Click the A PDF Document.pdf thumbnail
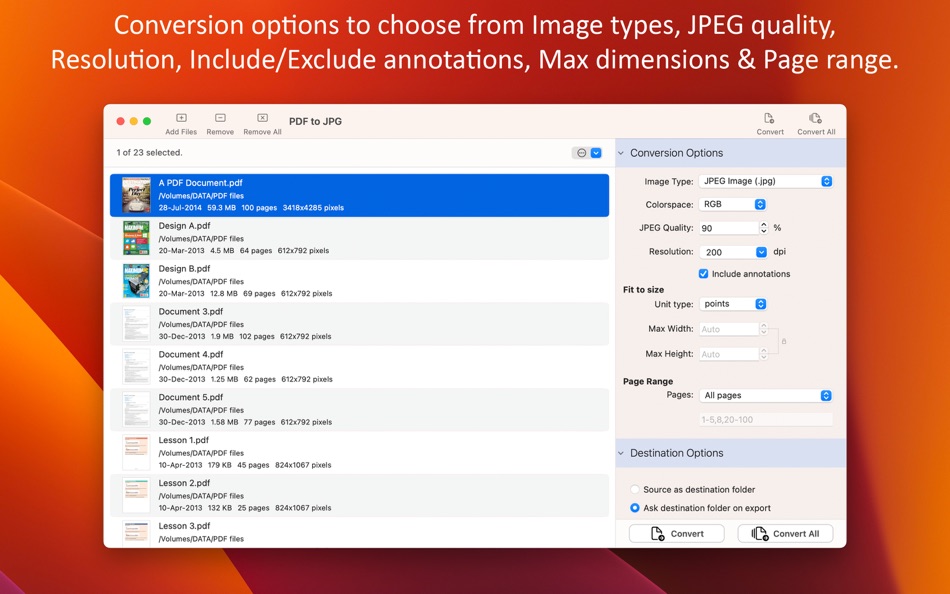 [x=136, y=195]
